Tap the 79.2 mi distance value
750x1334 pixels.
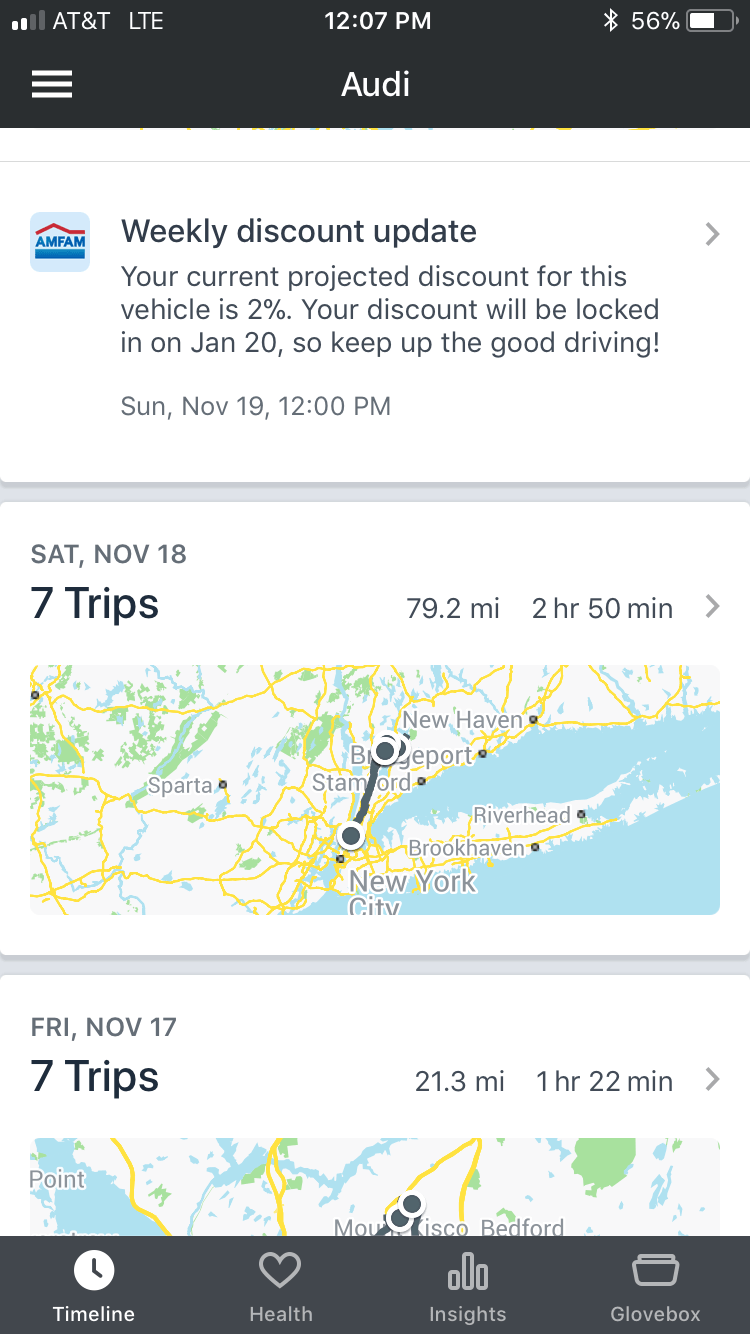(453, 608)
